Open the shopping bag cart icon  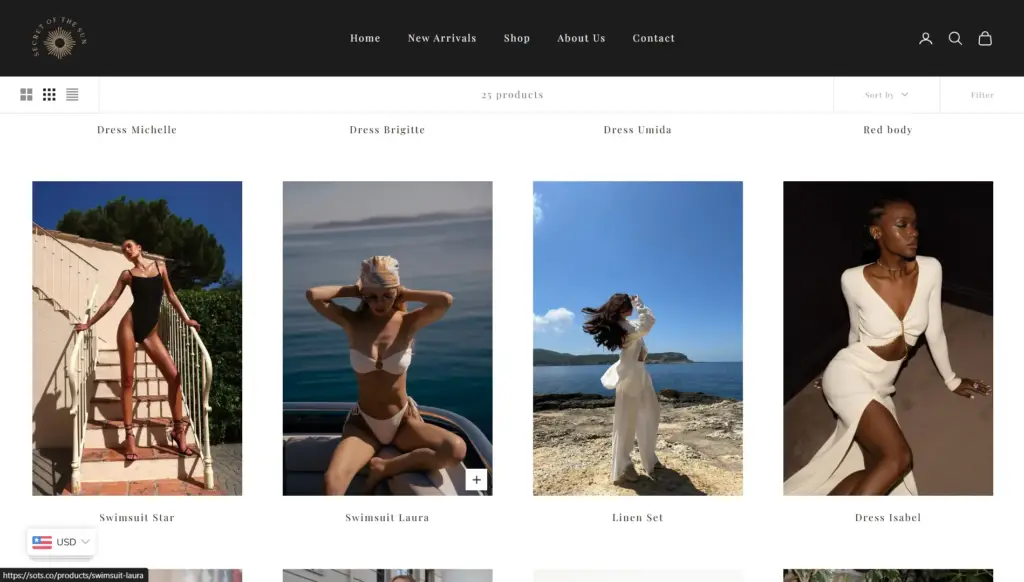(985, 38)
